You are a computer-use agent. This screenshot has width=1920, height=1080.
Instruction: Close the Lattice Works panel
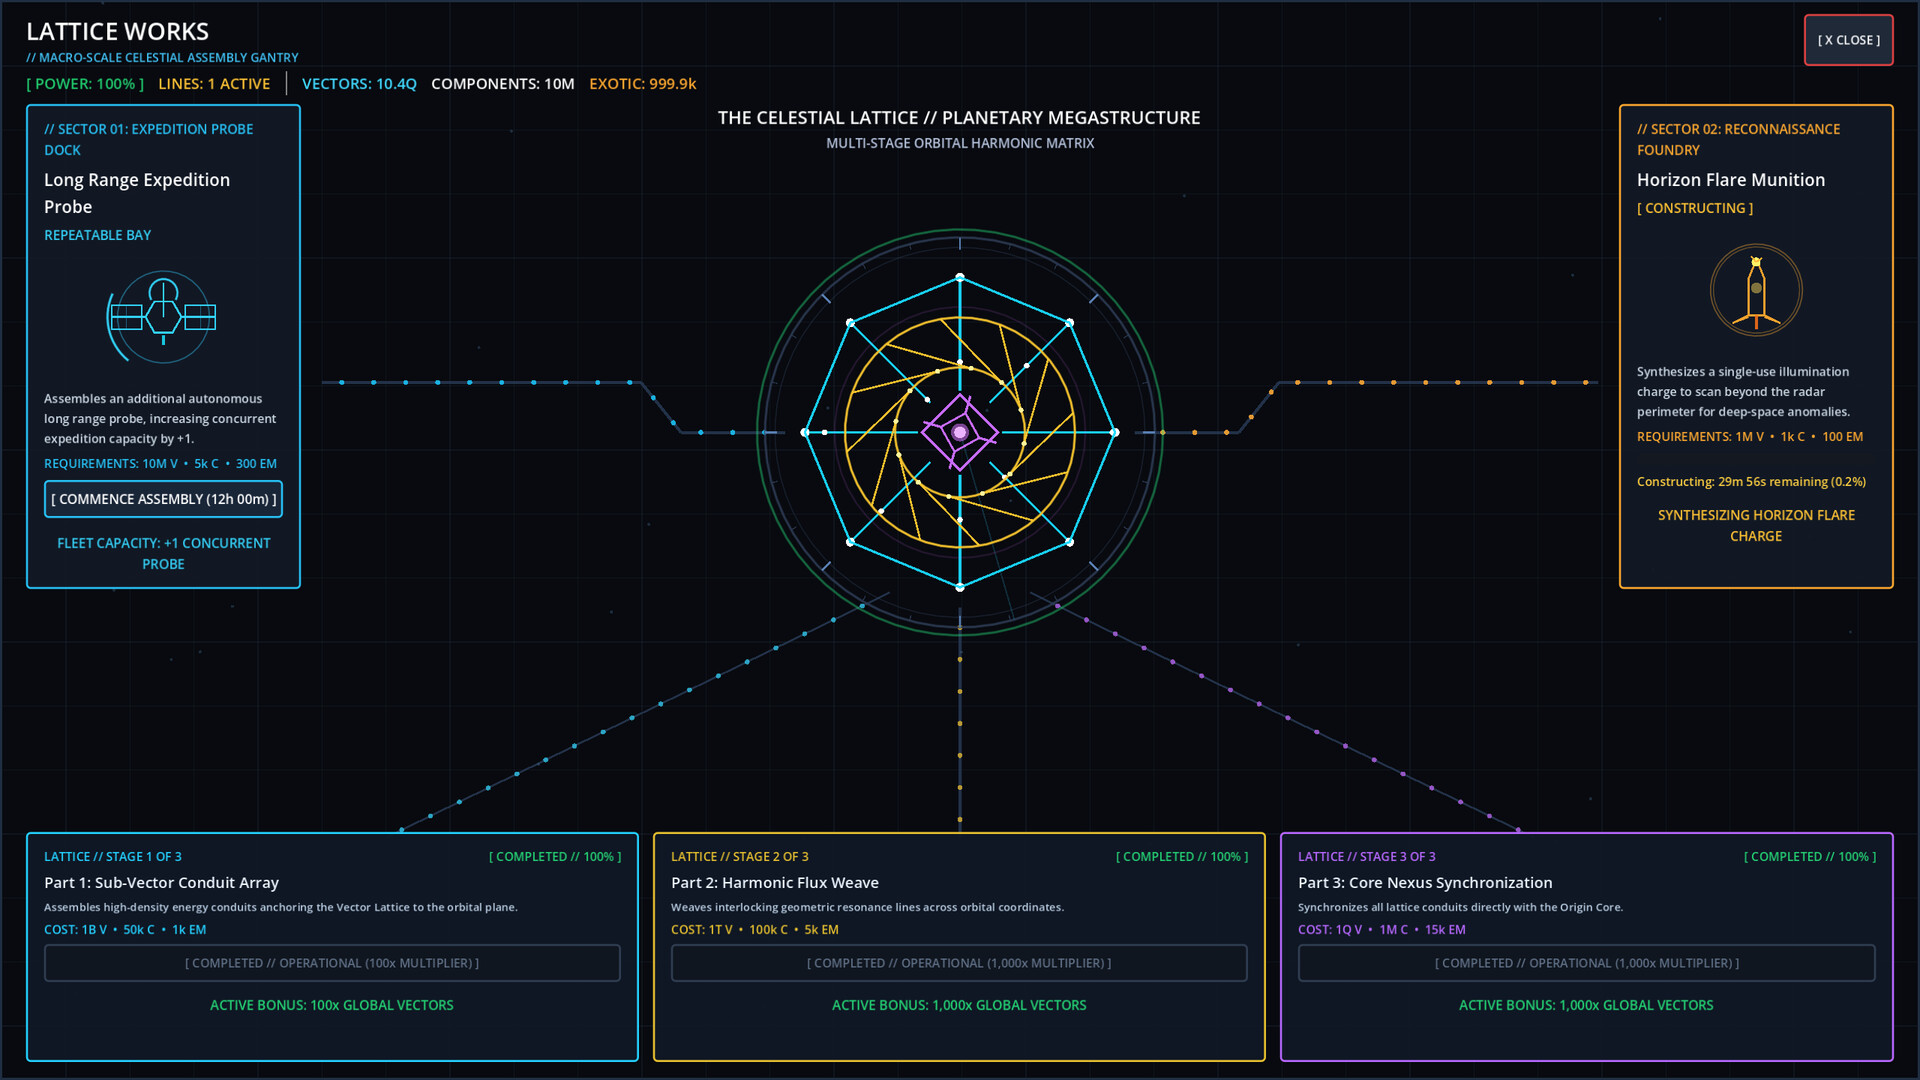point(1848,40)
